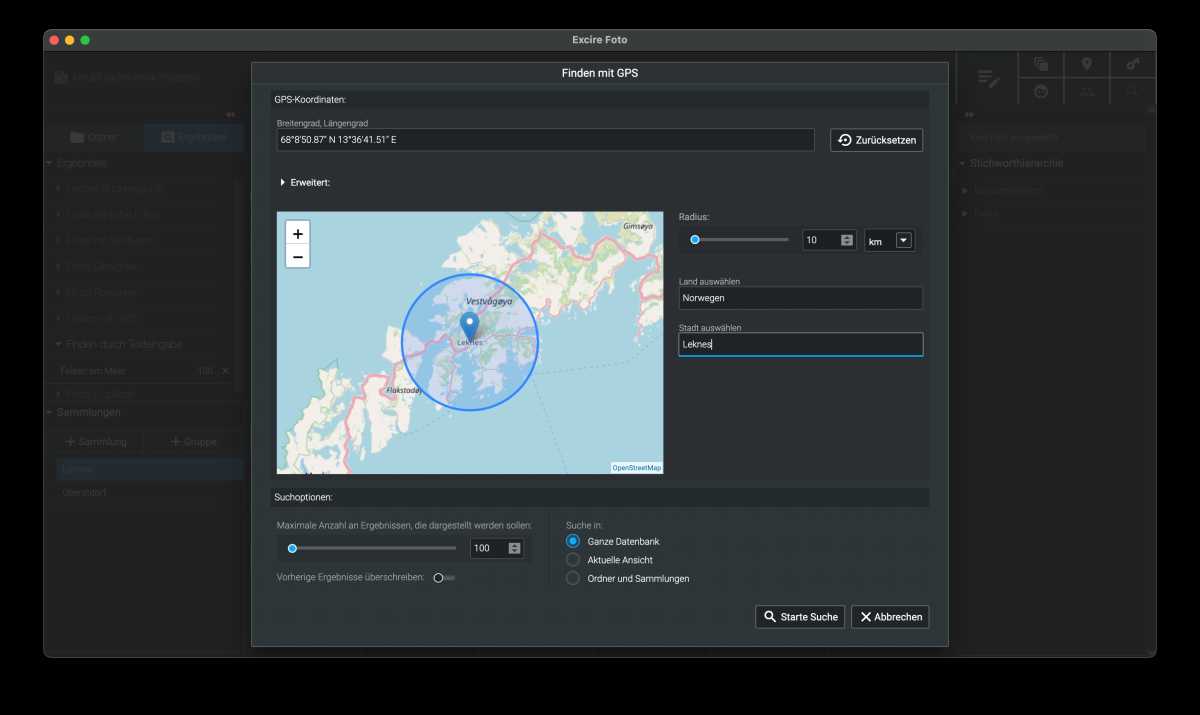Image resolution: width=1200 pixels, height=715 pixels.
Task: Click the 'Vestvågøya' label on the map
Action: point(489,301)
